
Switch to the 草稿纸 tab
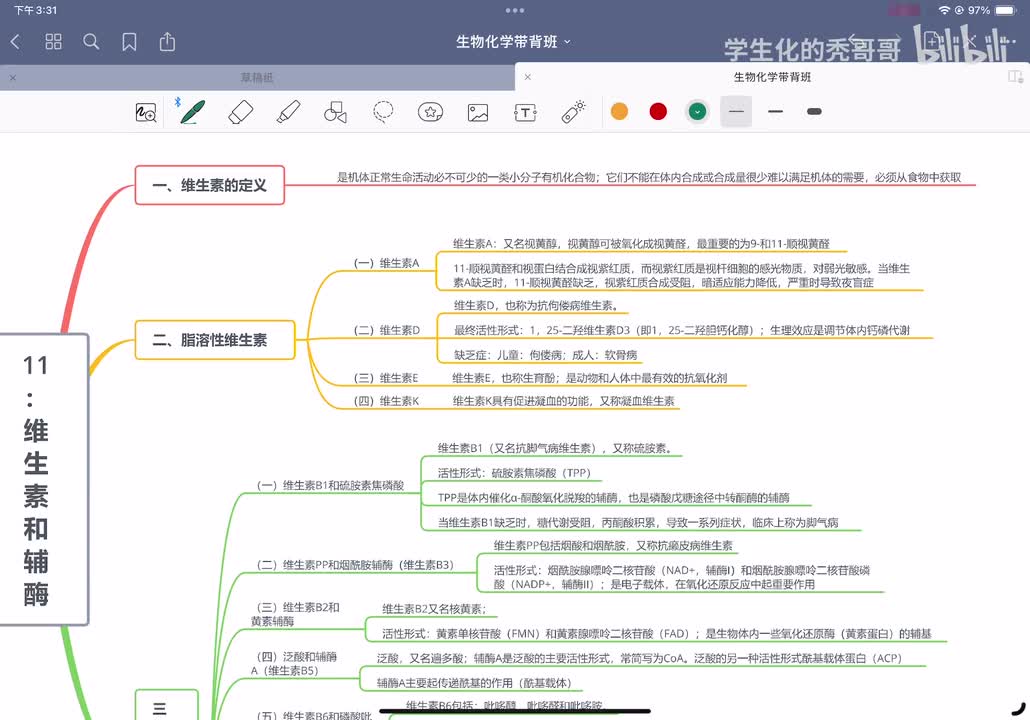click(257, 78)
